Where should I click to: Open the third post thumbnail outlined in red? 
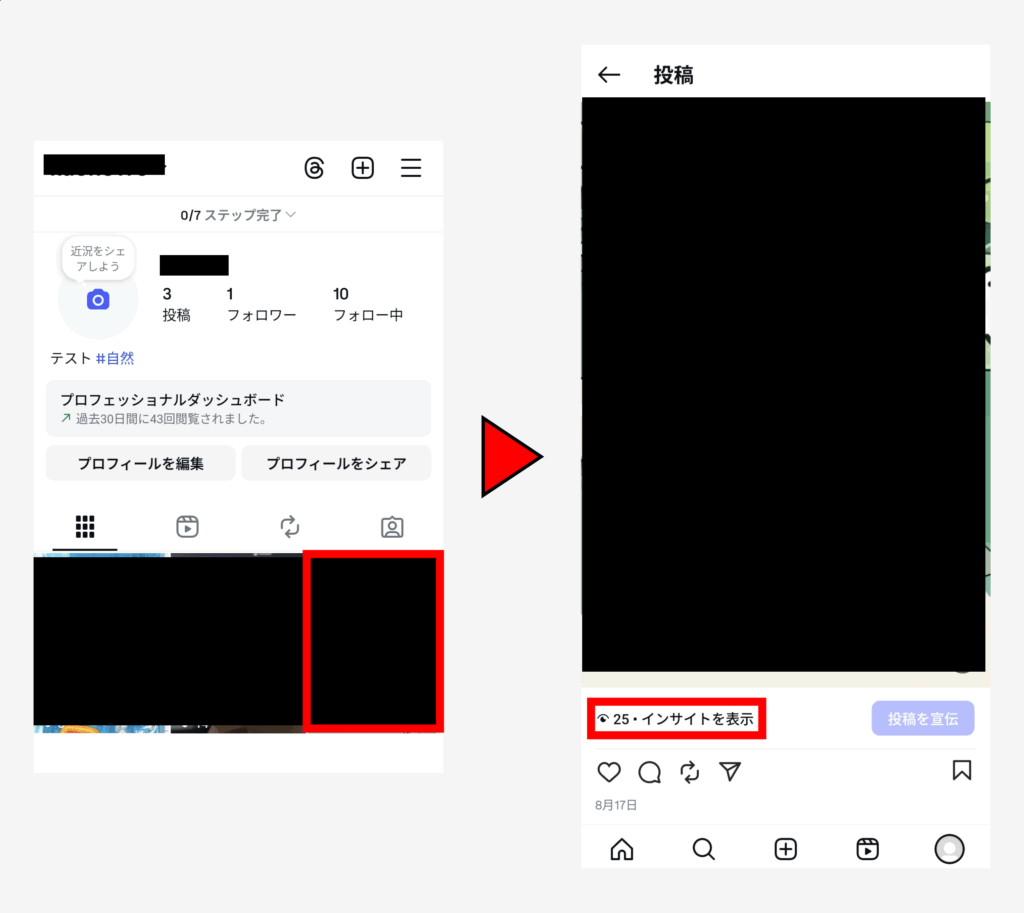pyautogui.click(x=372, y=640)
